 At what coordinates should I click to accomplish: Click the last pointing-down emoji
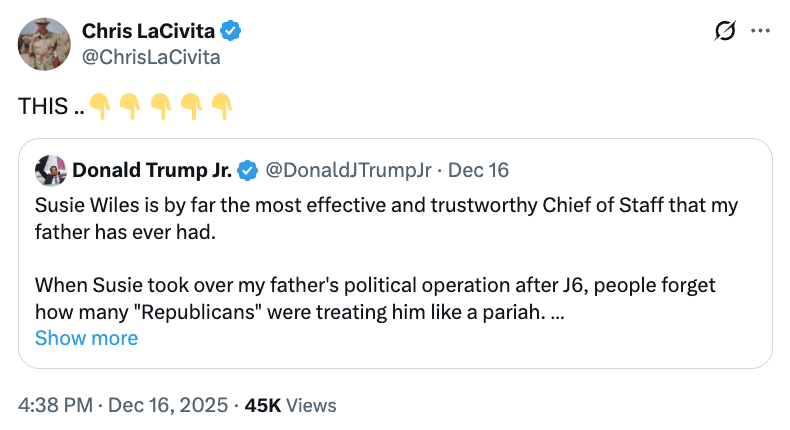point(222,105)
